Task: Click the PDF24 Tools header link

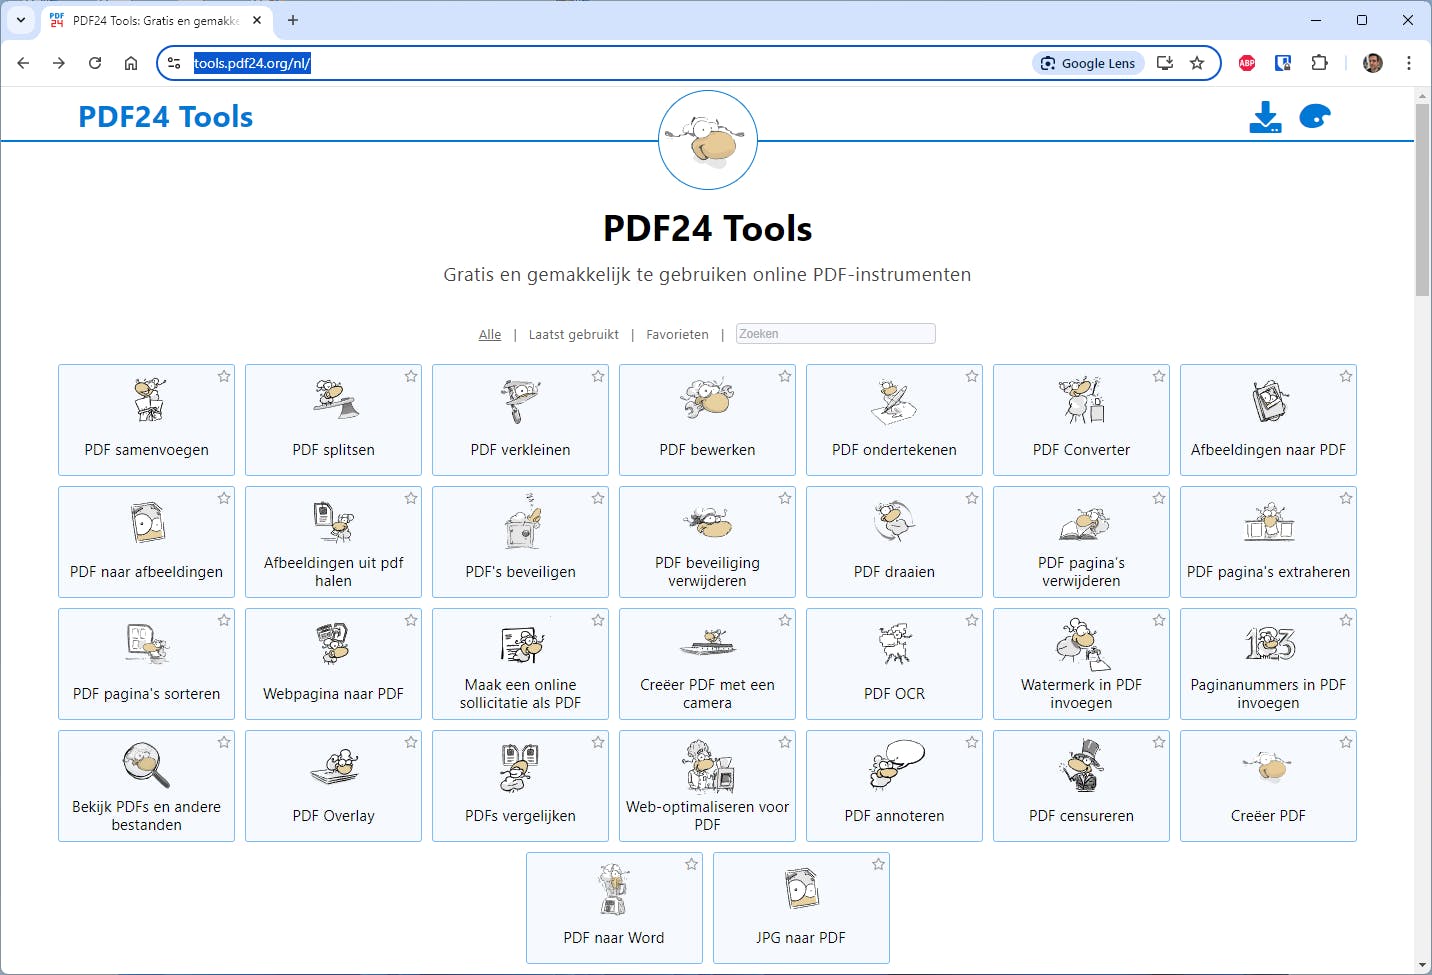Action: tap(166, 117)
